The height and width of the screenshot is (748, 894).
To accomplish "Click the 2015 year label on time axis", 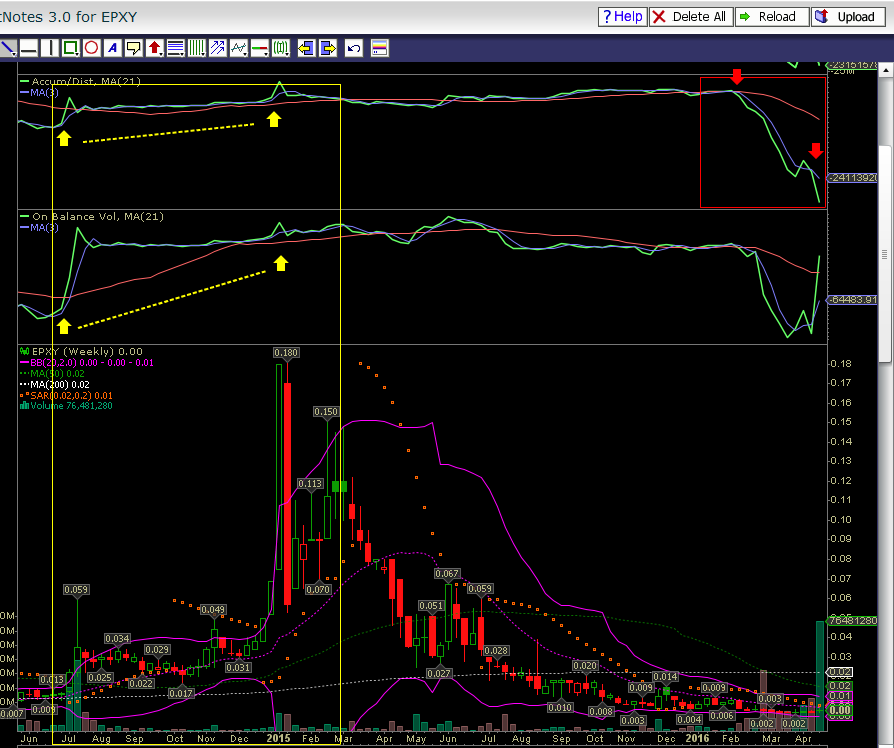I will [x=278, y=738].
